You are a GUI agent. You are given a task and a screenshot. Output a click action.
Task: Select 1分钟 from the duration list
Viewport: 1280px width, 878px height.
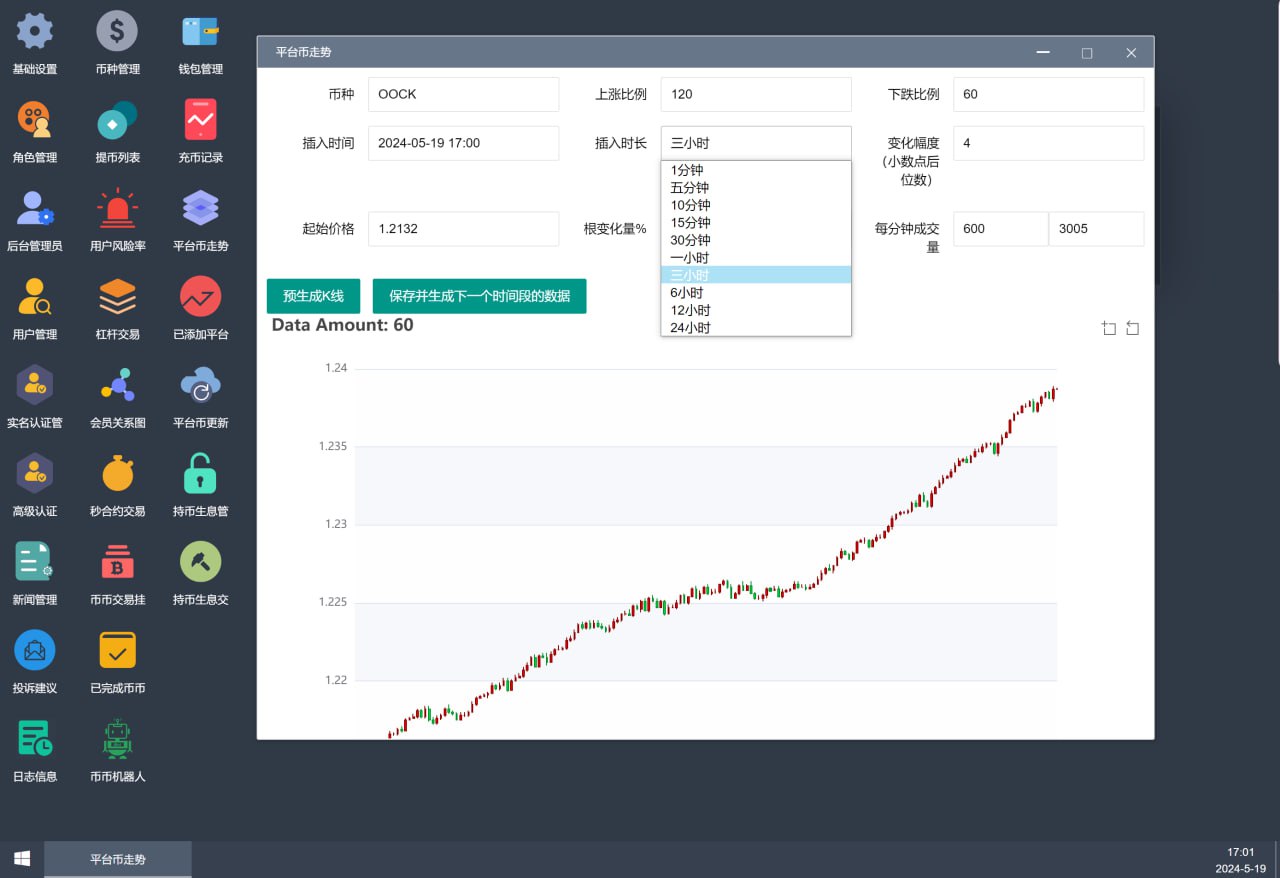pyautogui.click(x=756, y=170)
